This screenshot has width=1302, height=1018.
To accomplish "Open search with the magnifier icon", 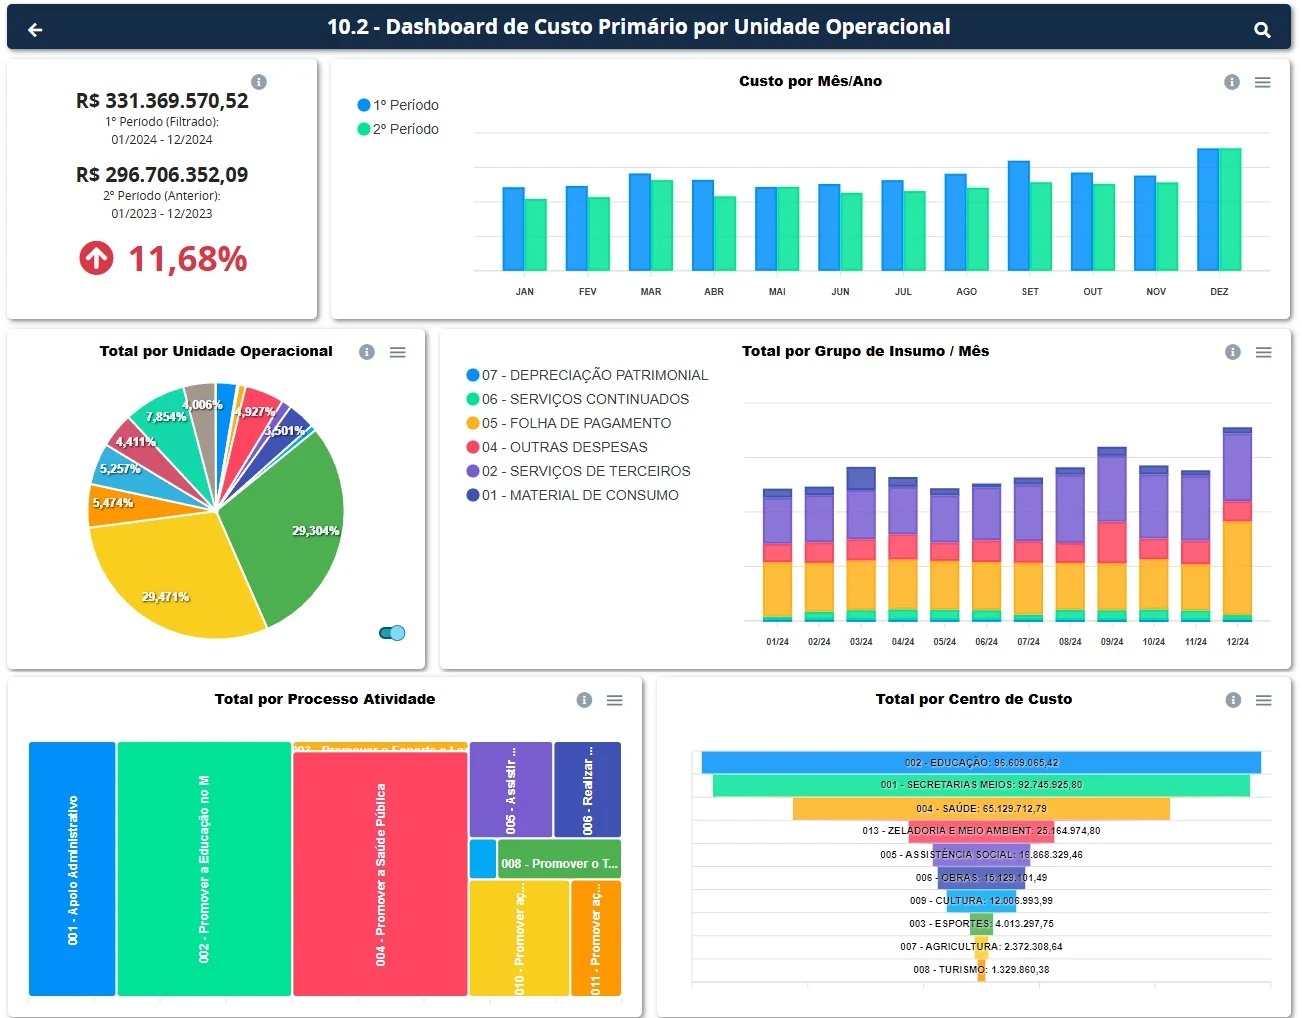I will [1262, 30].
